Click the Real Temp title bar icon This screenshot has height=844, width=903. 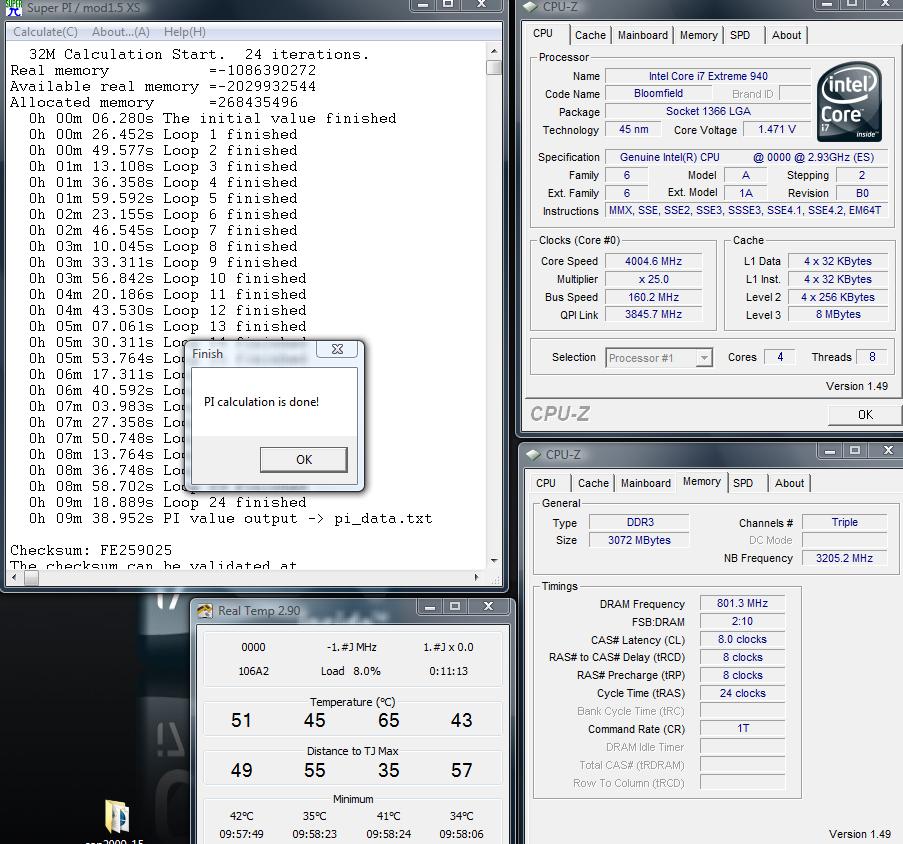tap(204, 610)
